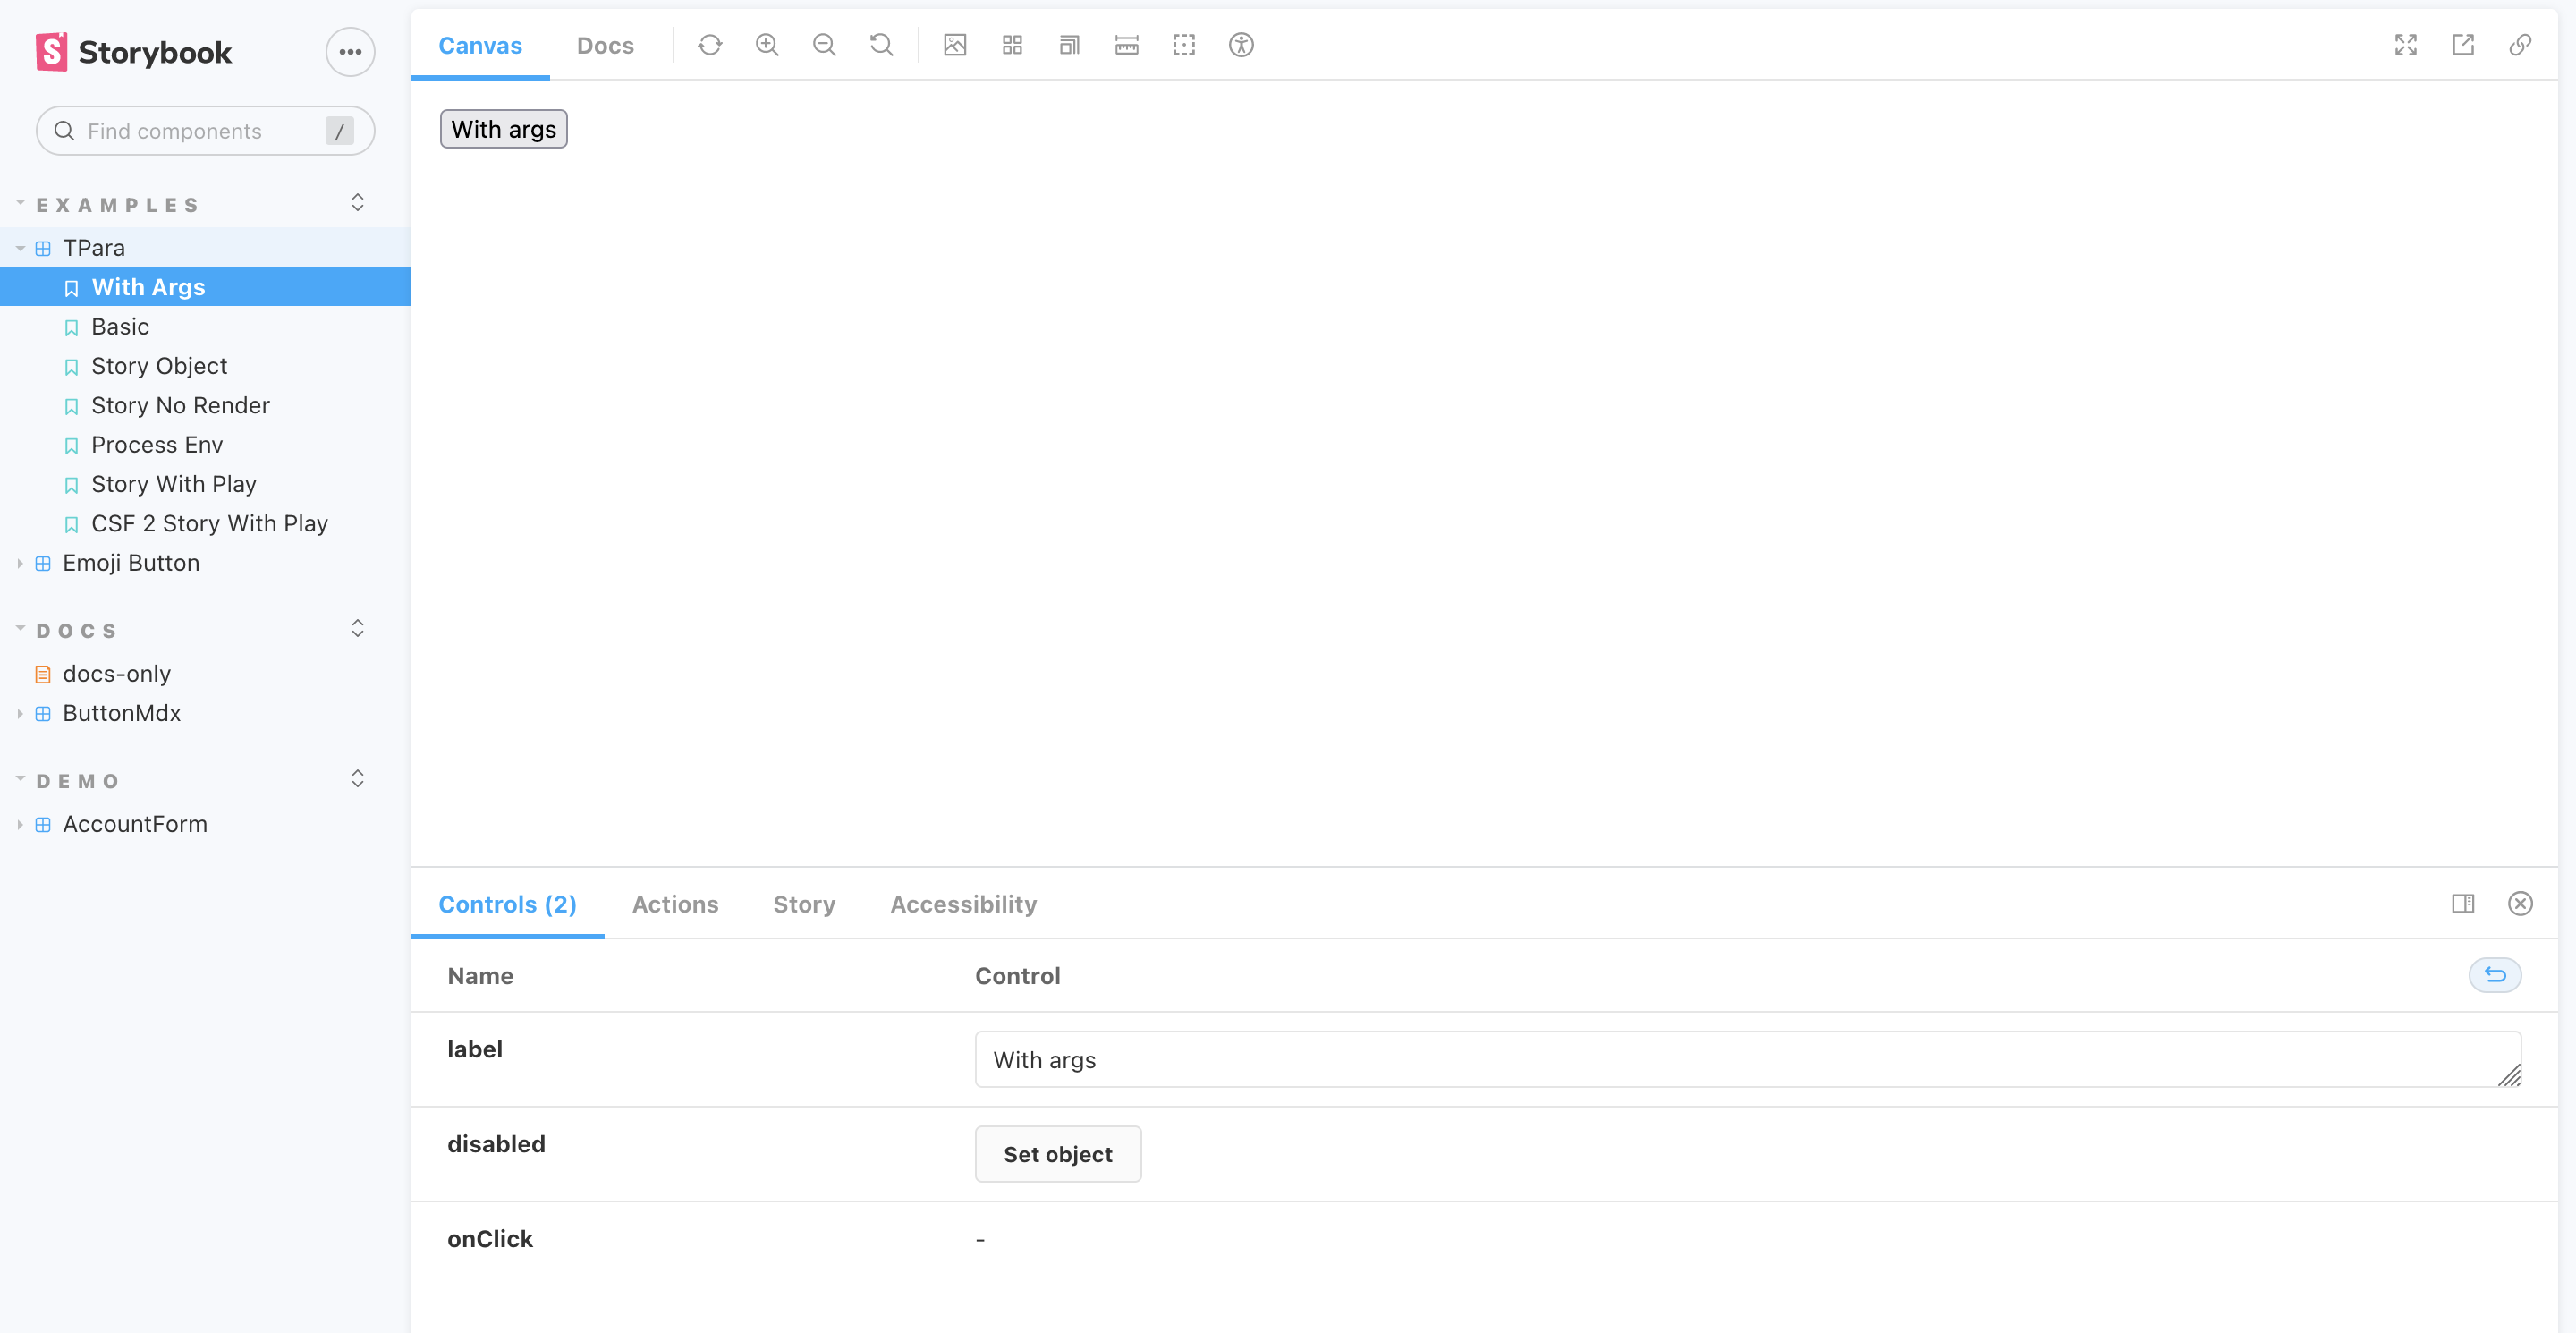
Task: Click the Set object button for disabled
Action: click(x=1057, y=1153)
